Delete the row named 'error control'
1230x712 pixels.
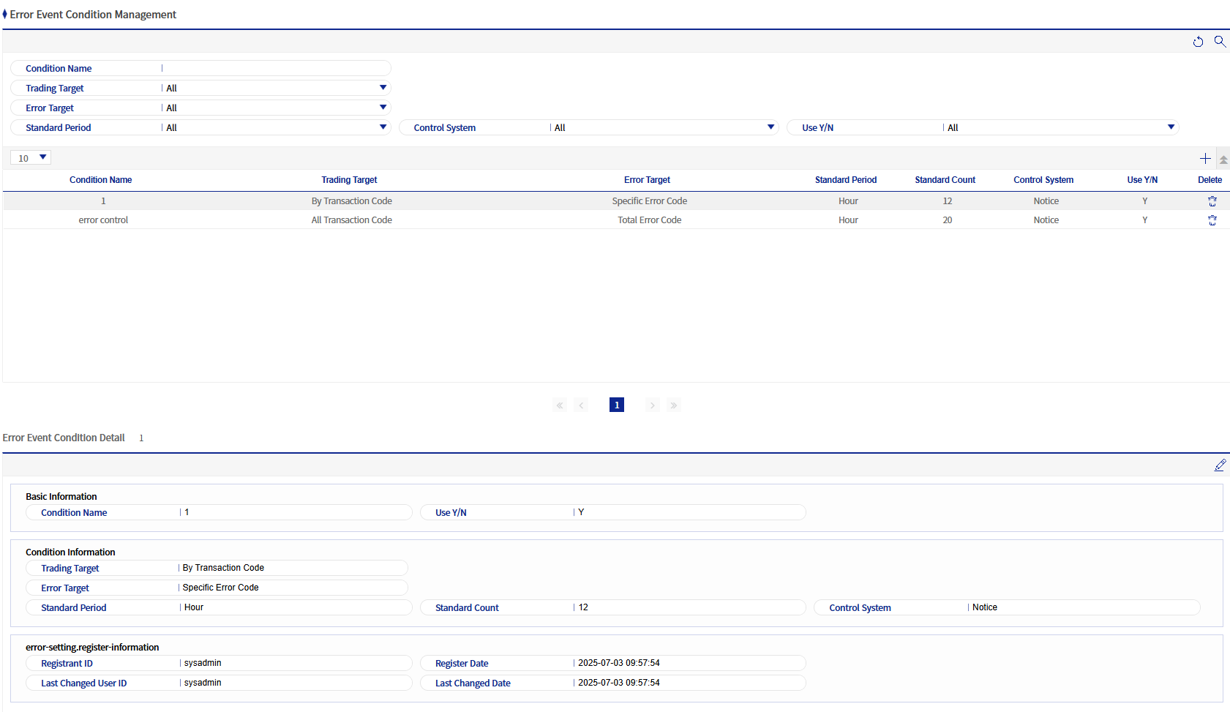1212,220
